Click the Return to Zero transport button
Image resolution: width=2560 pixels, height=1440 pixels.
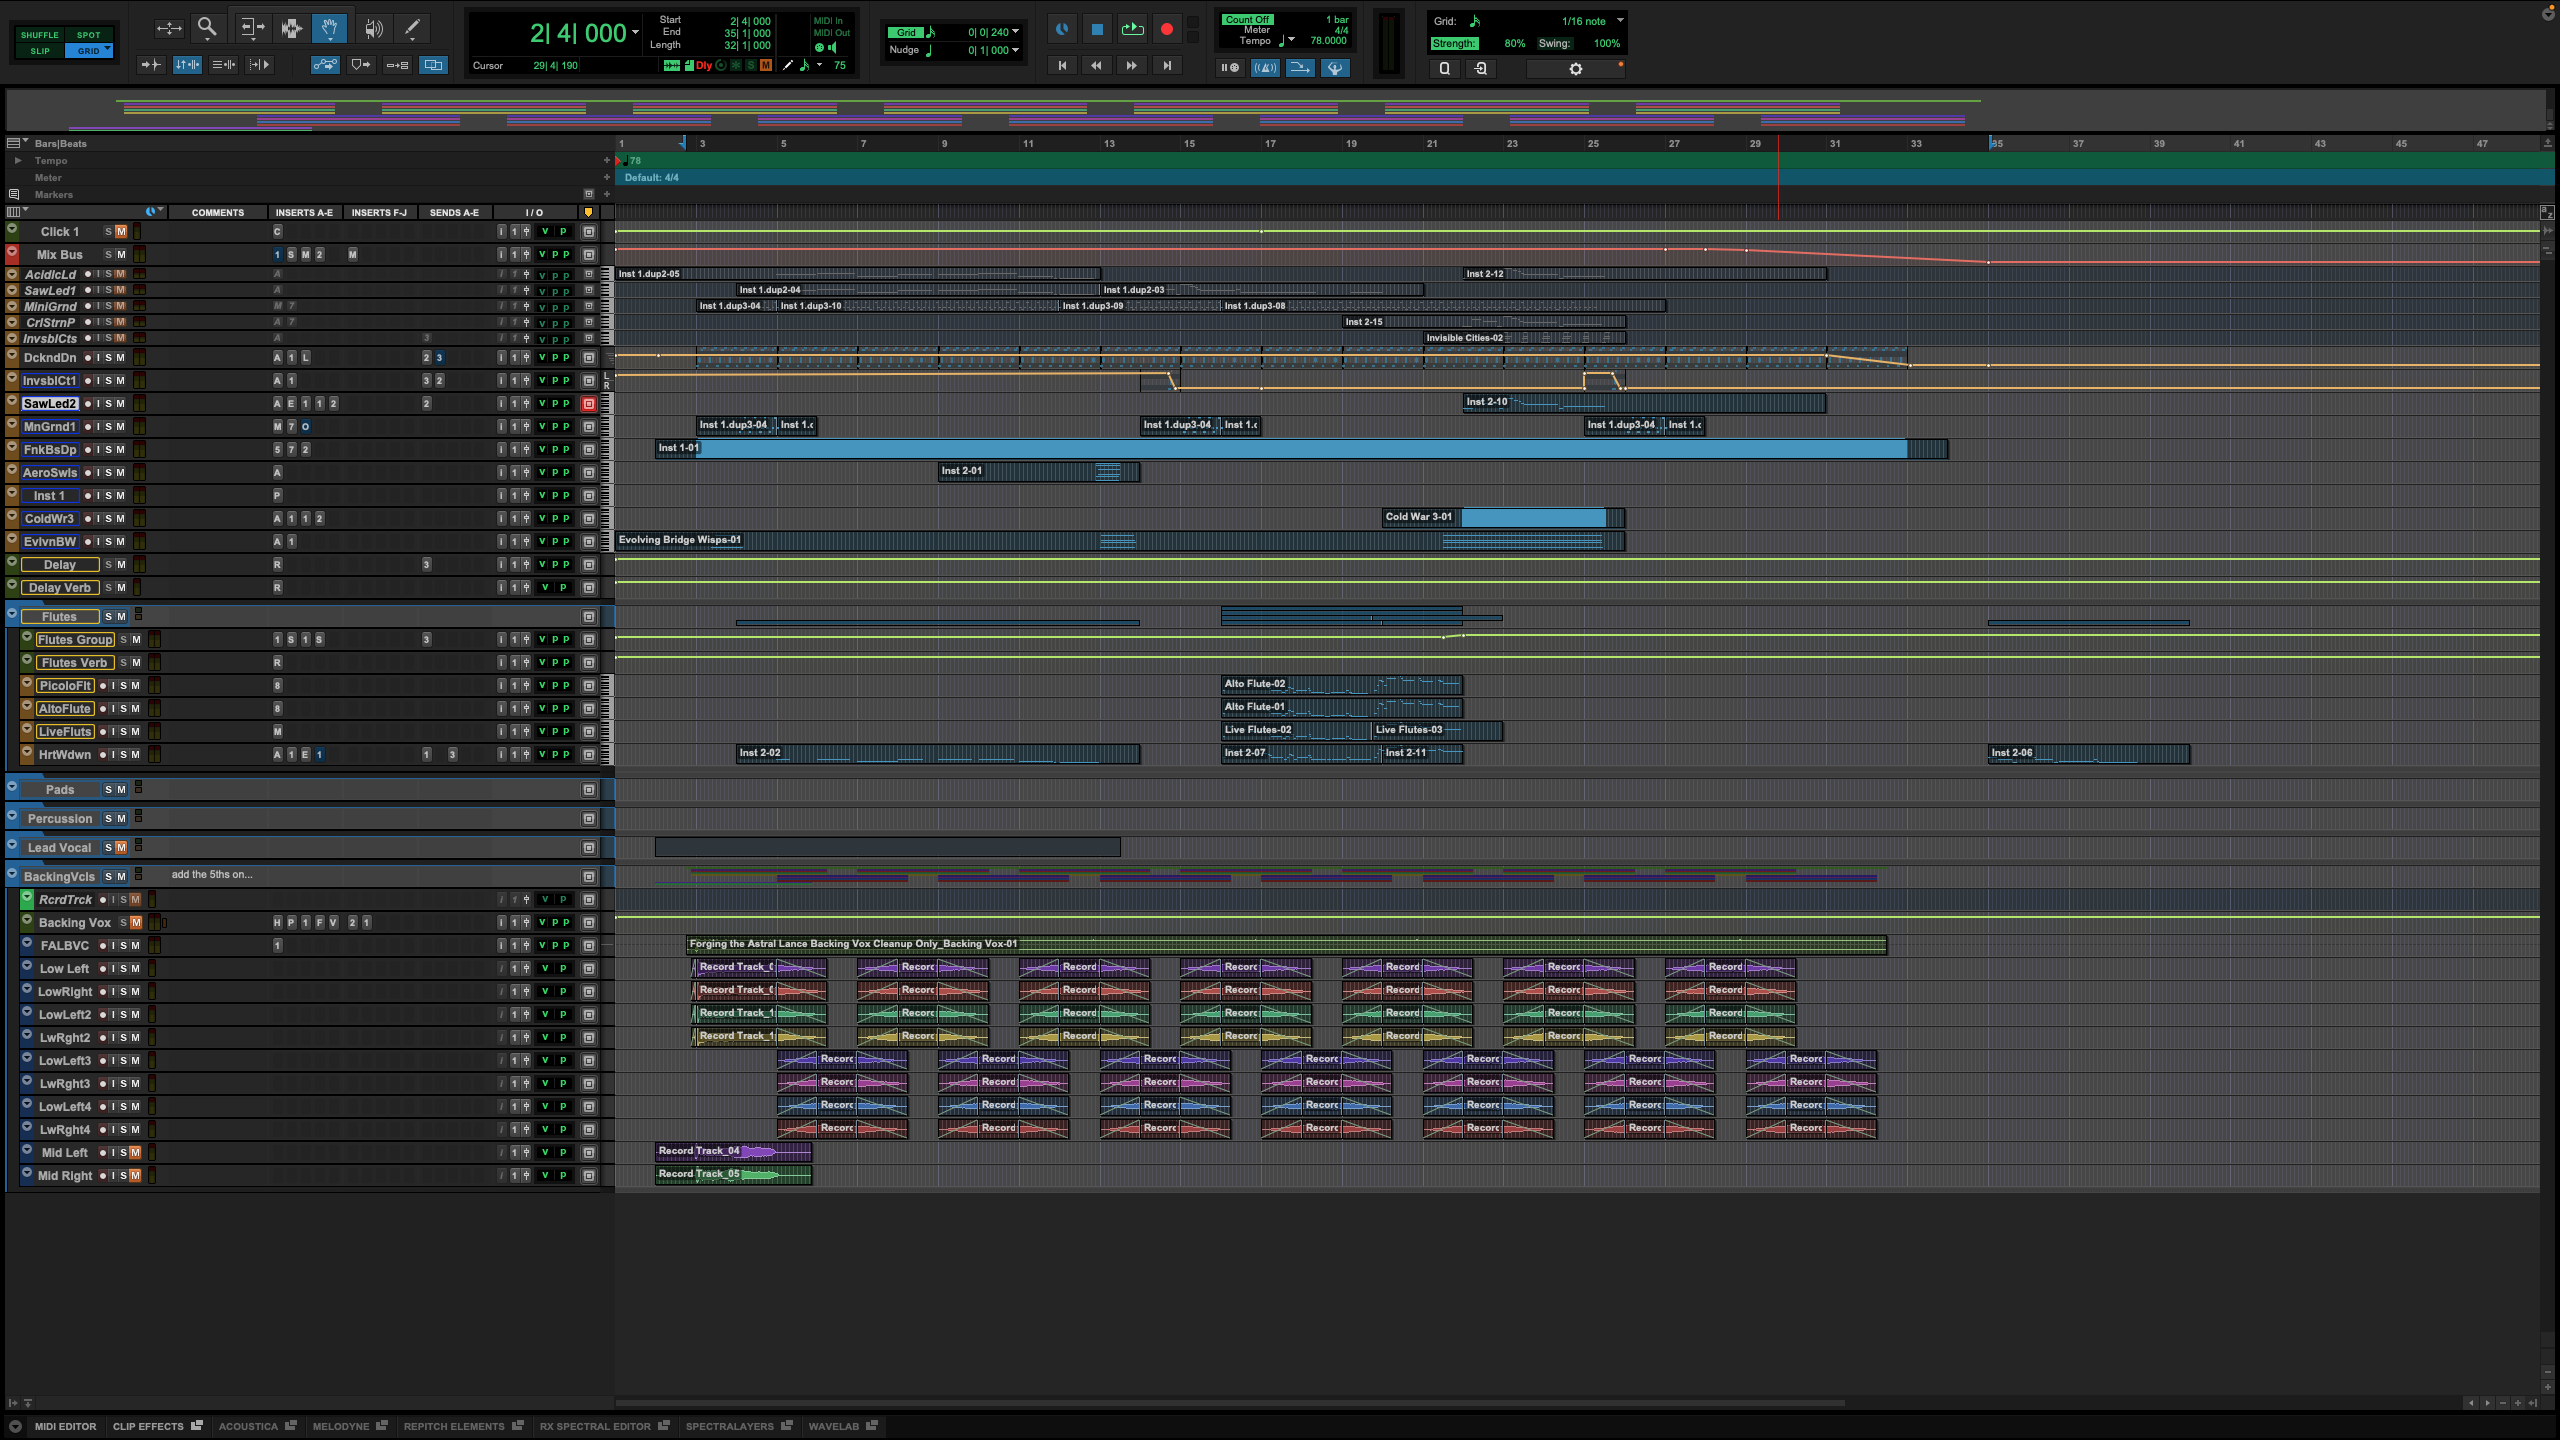coord(1062,66)
